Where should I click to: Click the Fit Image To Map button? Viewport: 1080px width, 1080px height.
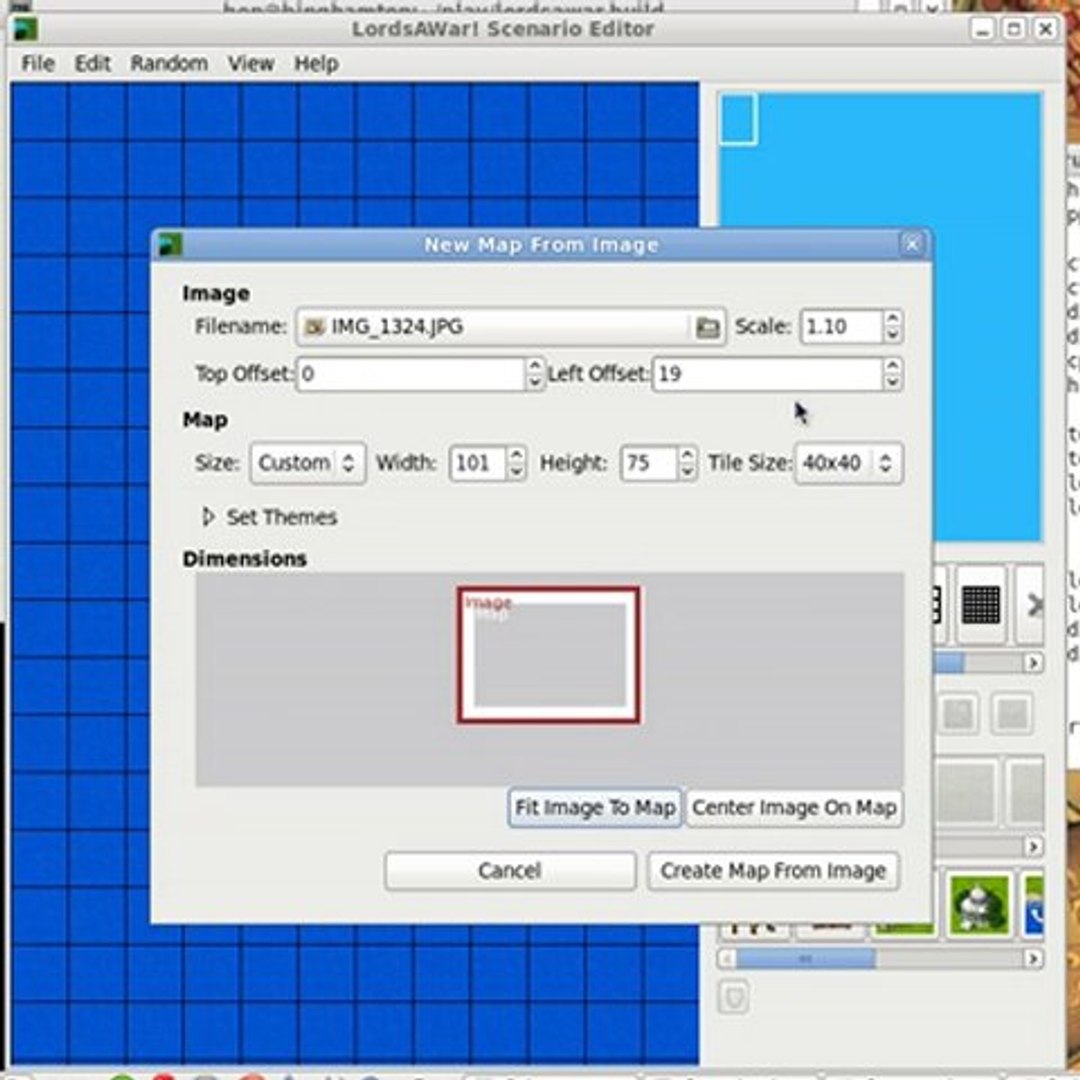coord(595,807)
